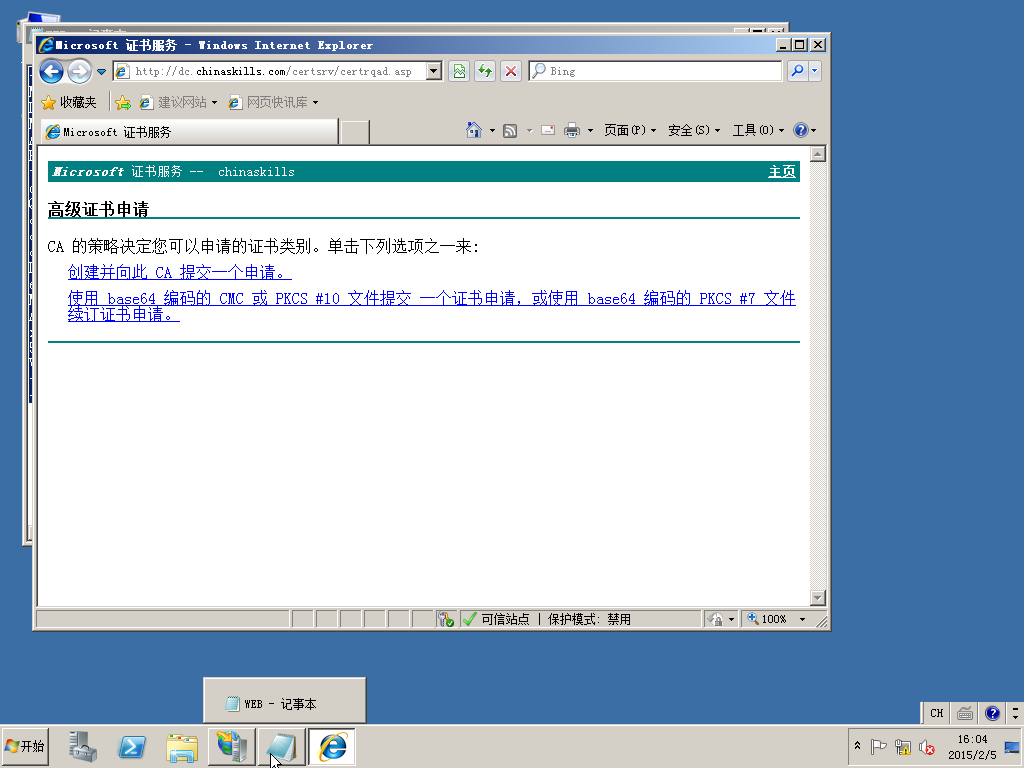Click the Internet Explorer taskbar icon
Screen dimensions: 1024x768
pyautogui.click(x=332, y=746)
